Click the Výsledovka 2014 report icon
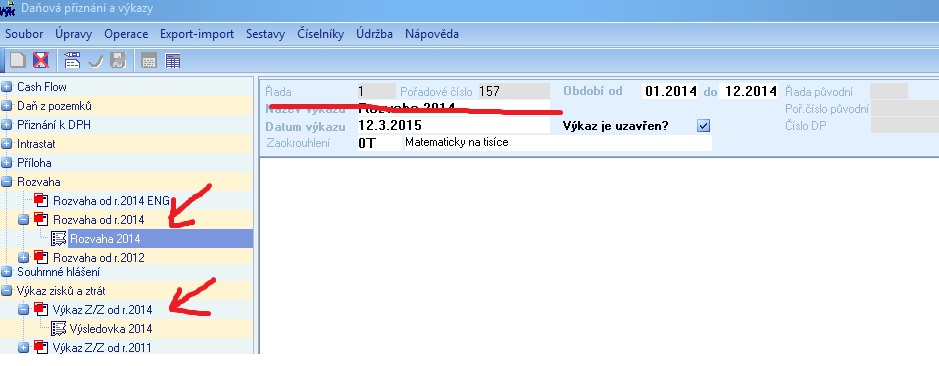Viewport: 939px width, 366px height. [x=59, y=328]
